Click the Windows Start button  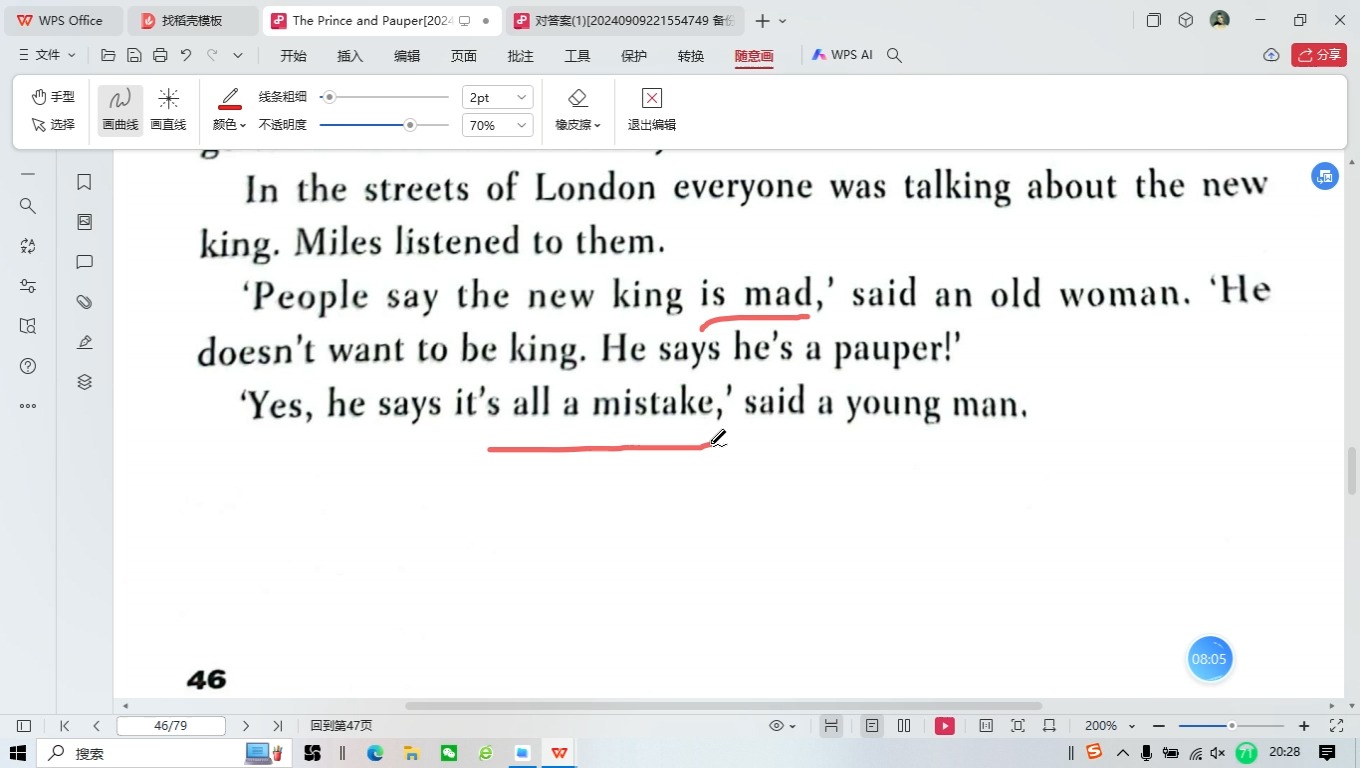18,753
